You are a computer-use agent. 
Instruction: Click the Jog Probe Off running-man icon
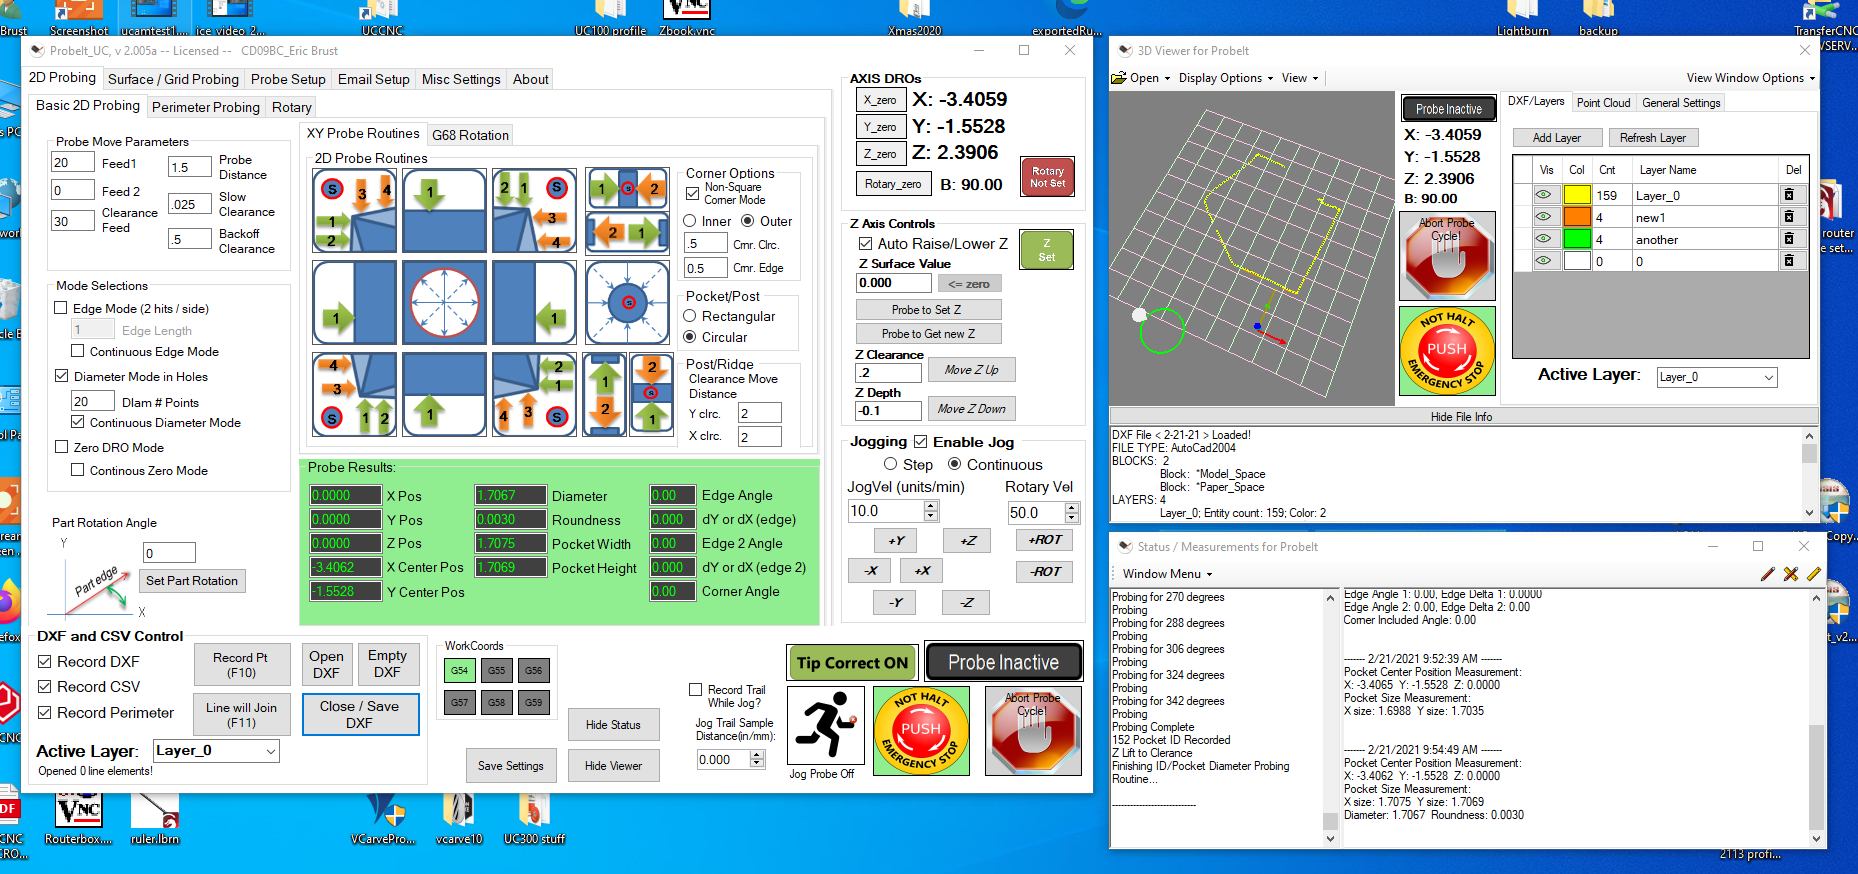tap(825, 725)
